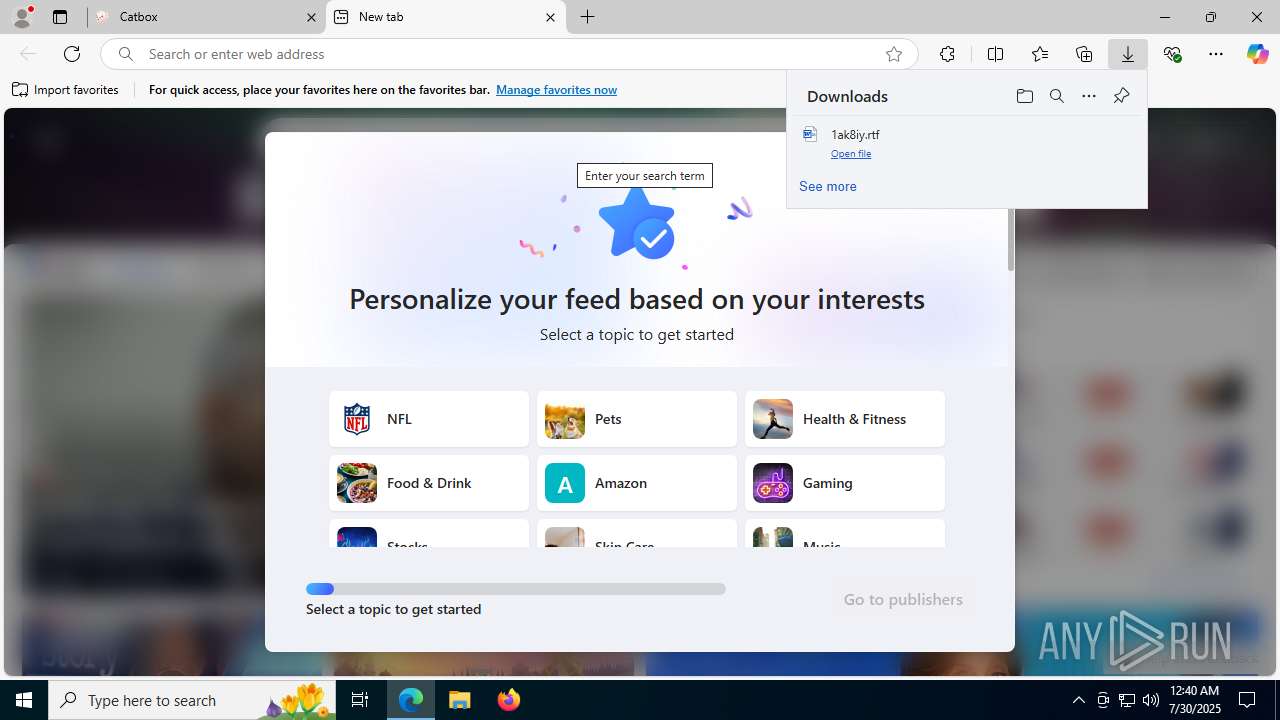Add this page to favorites star
The height and width of the screenshot is (720, 1280).
point(894,54)
